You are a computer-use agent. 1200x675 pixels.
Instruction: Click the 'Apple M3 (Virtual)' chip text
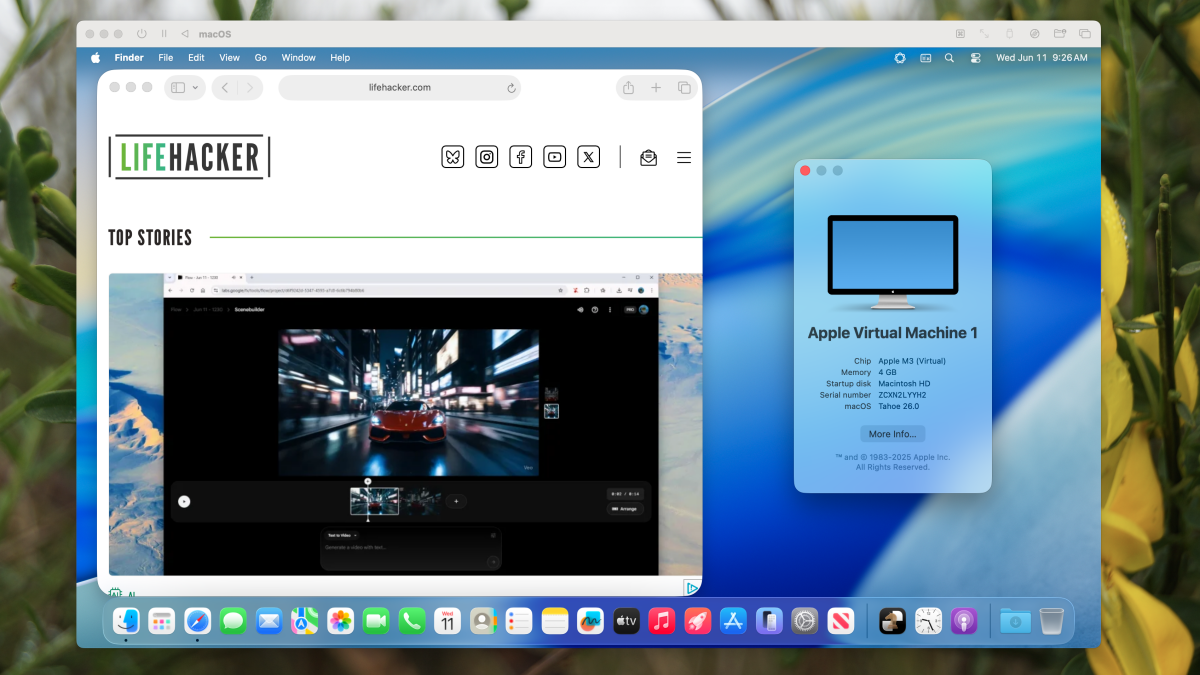(912, 361)
